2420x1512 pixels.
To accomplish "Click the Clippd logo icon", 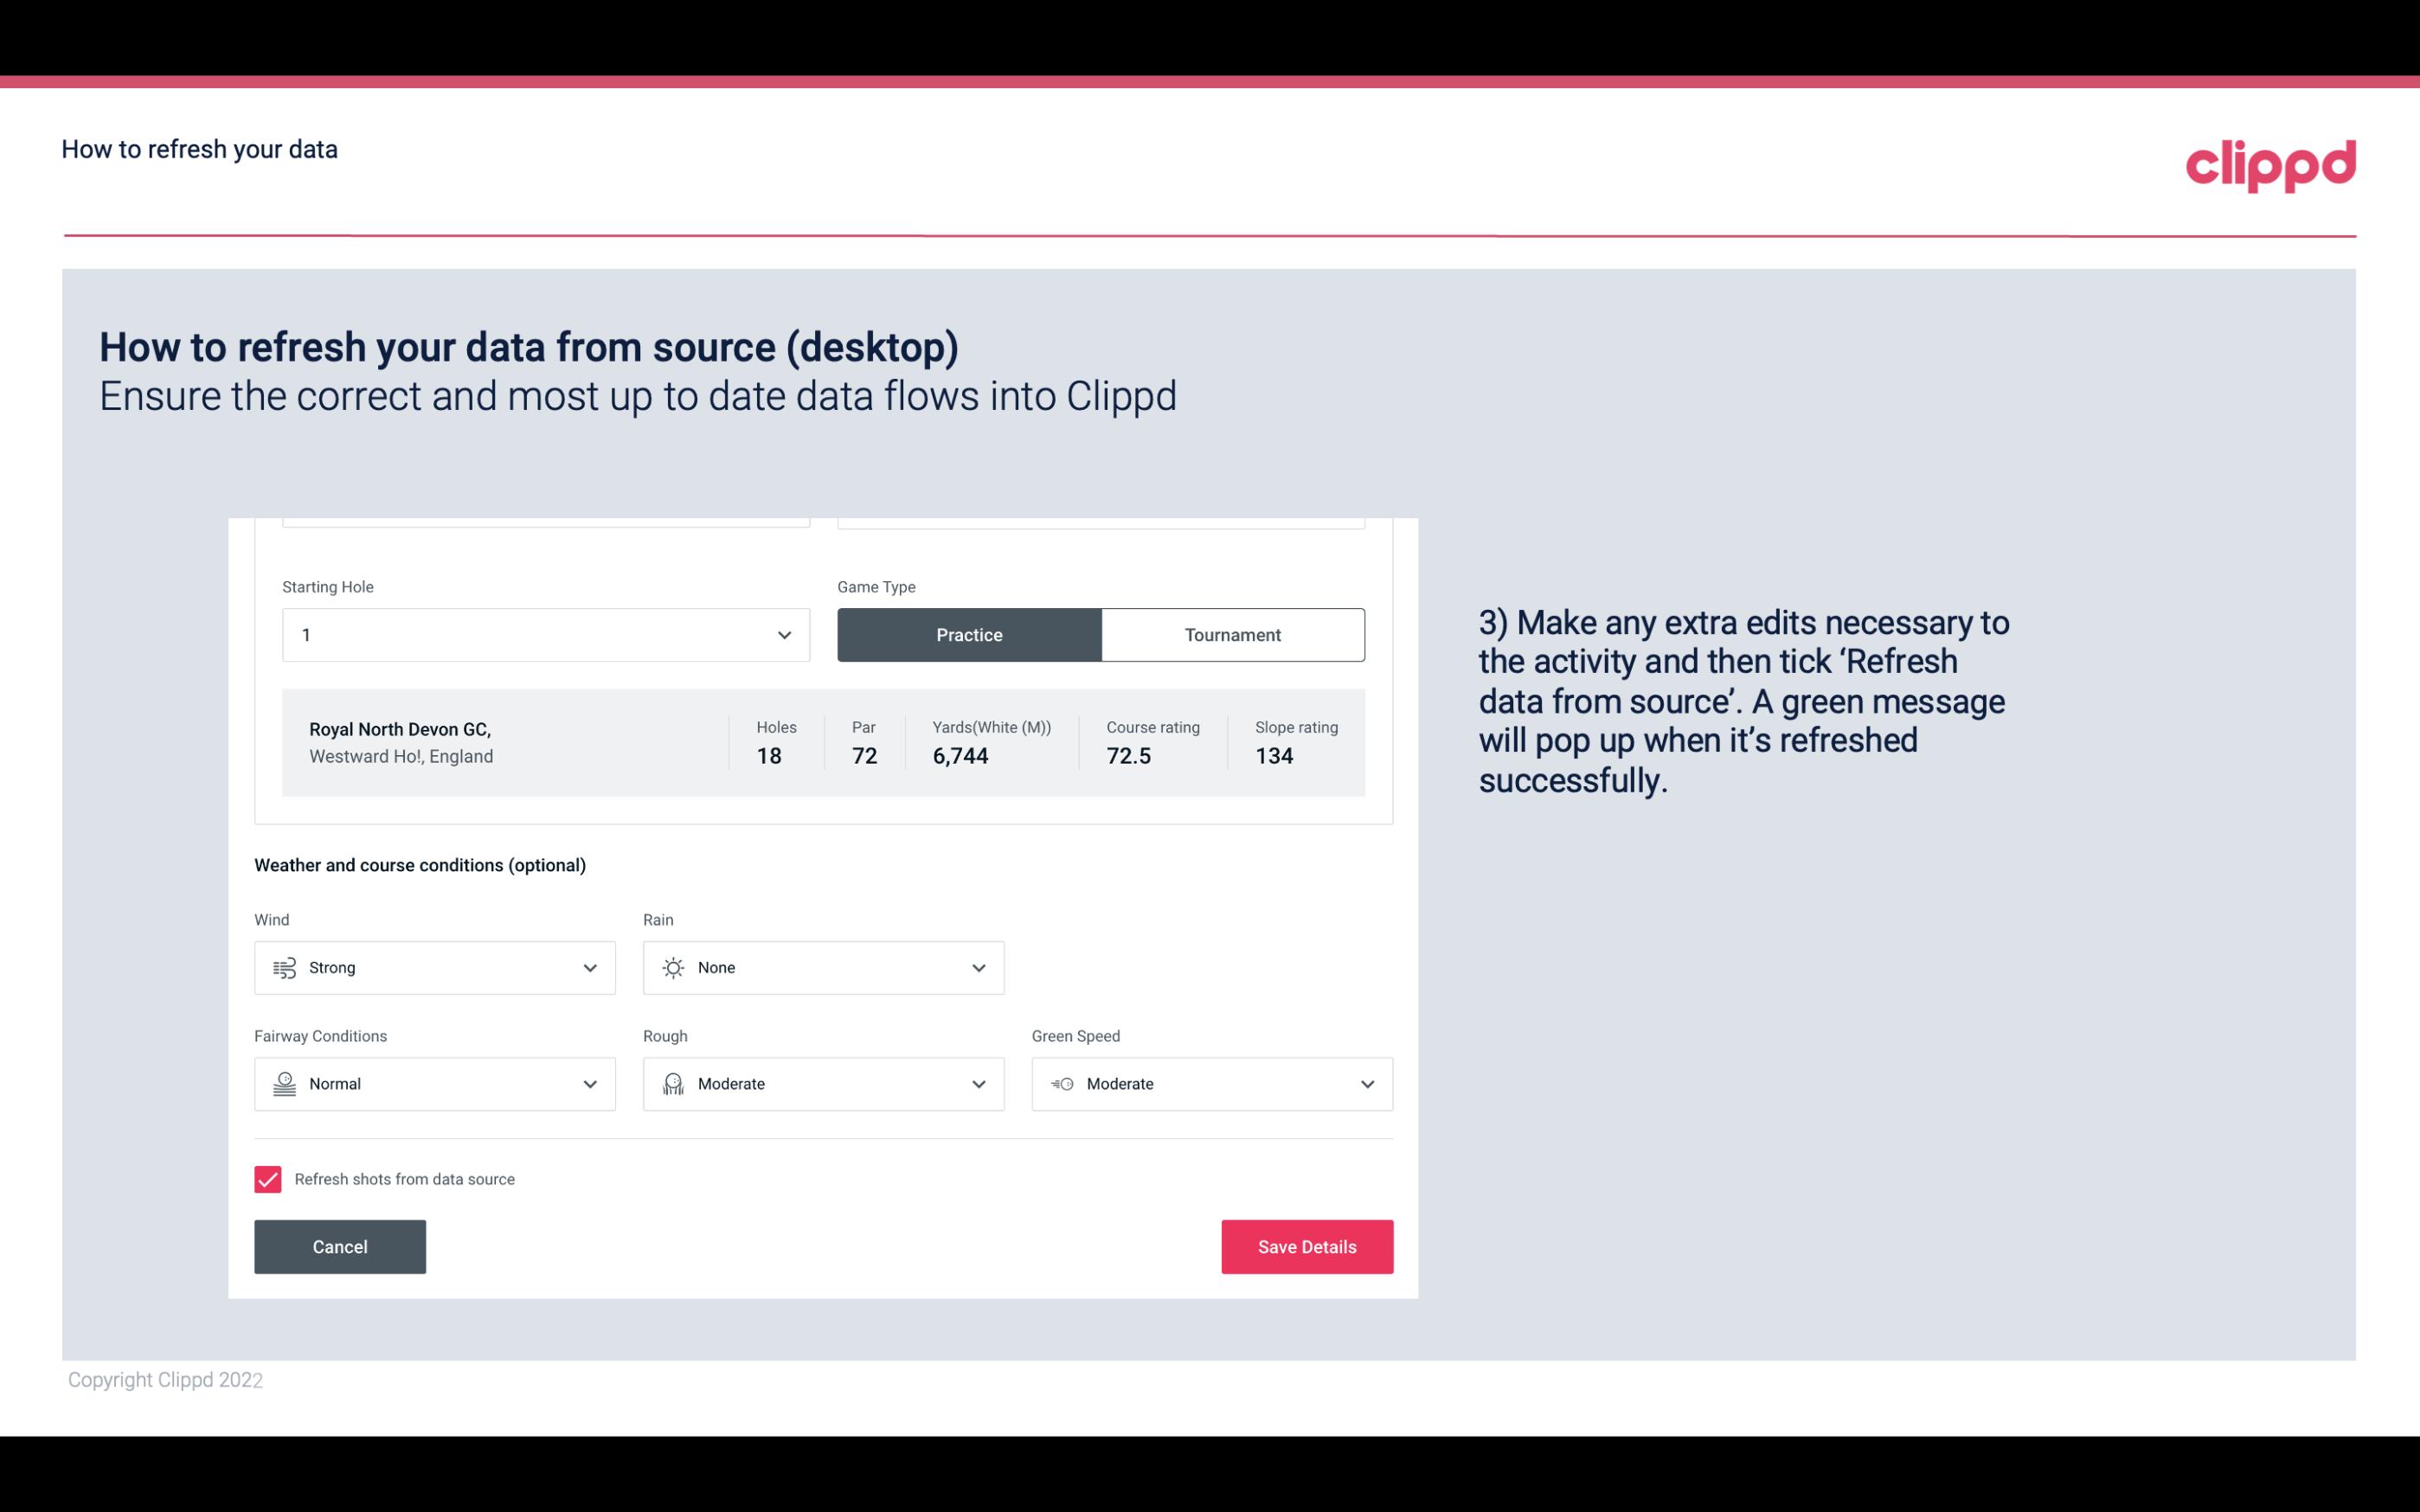I will (x=2270, y=162).
